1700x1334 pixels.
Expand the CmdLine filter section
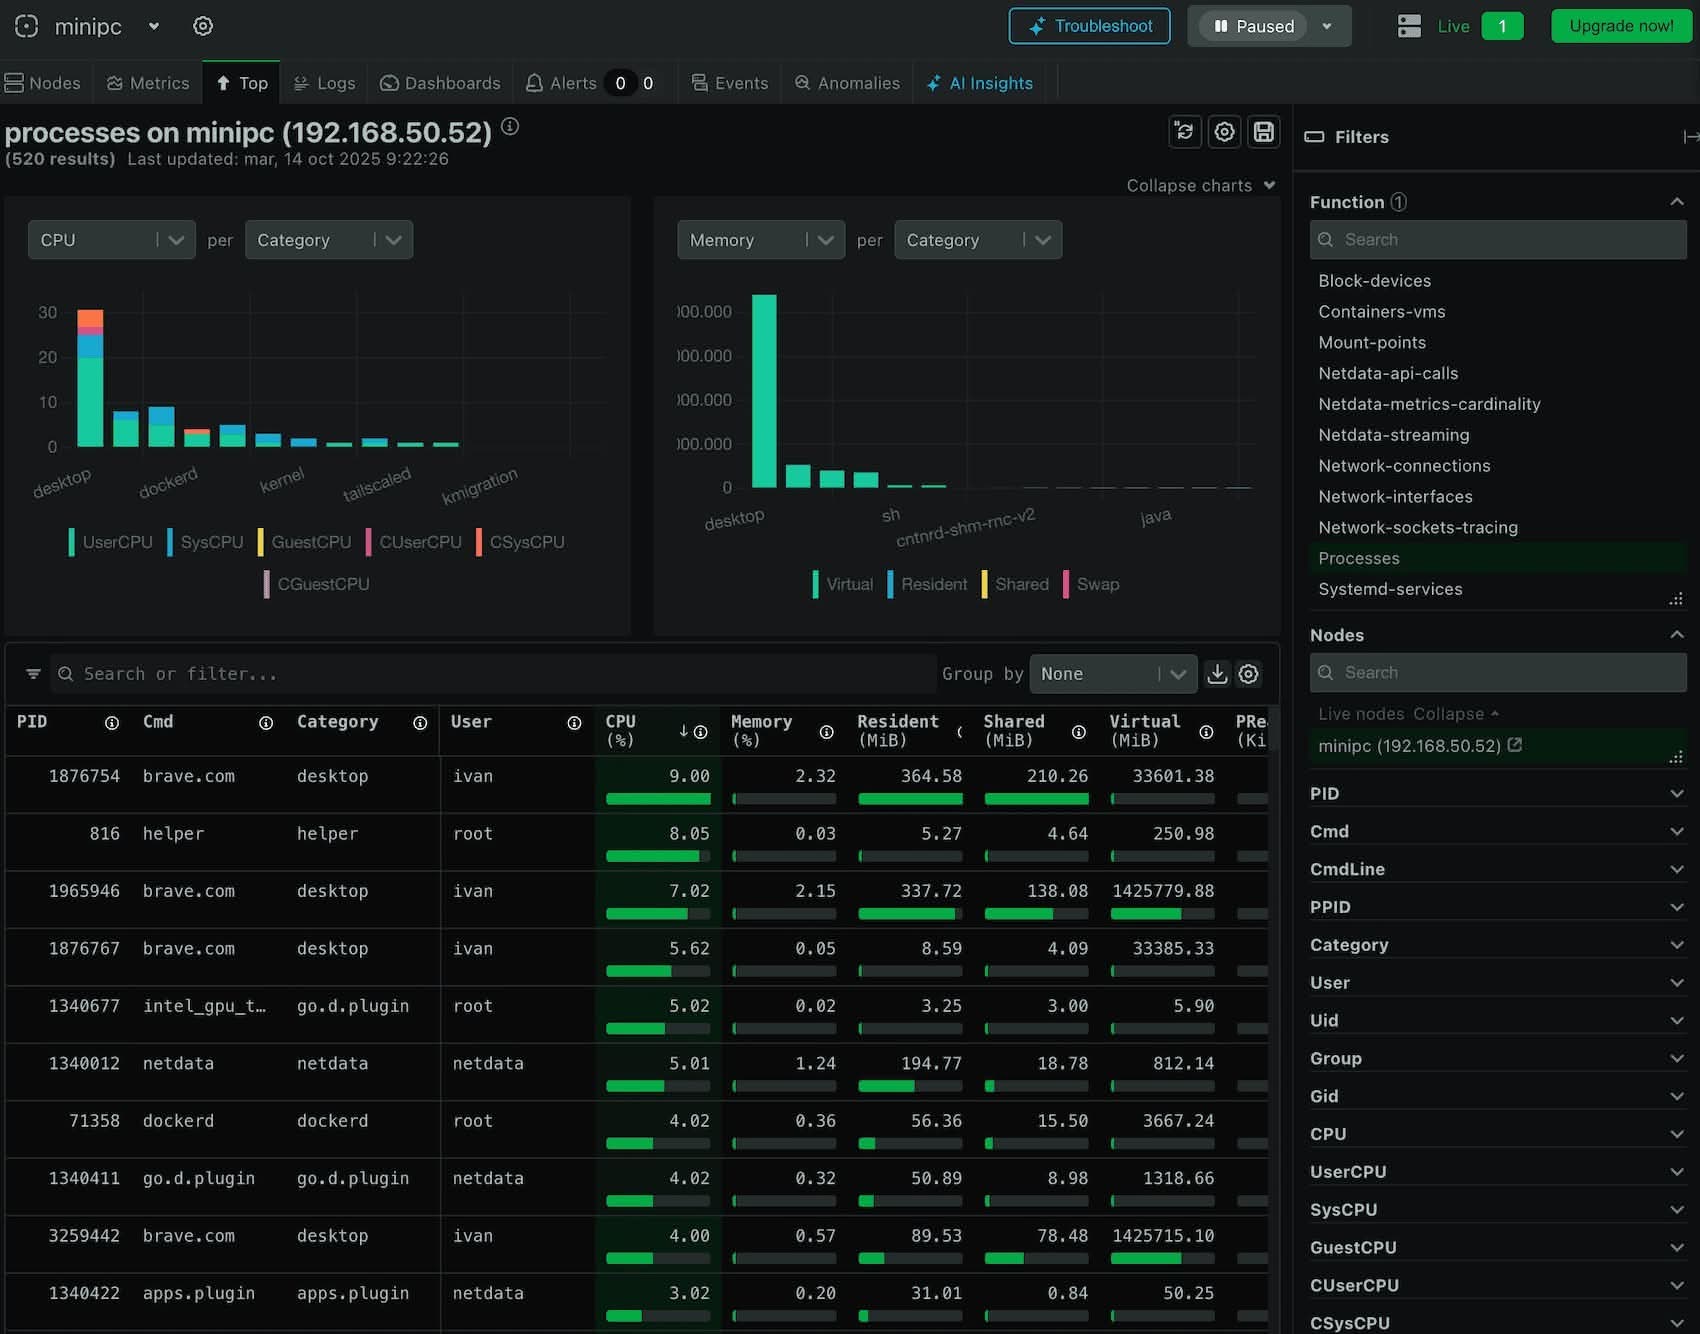coord(1497,869)
